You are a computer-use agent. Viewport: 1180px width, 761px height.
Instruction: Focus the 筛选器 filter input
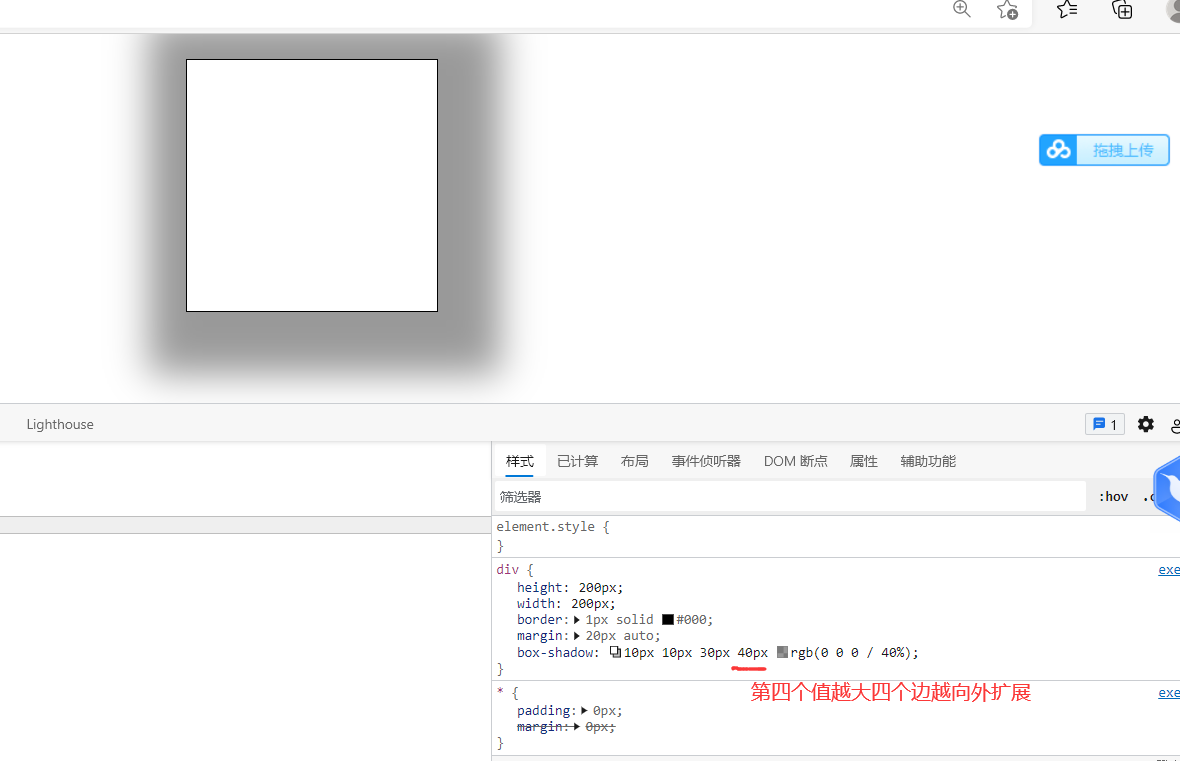[789, 497]
